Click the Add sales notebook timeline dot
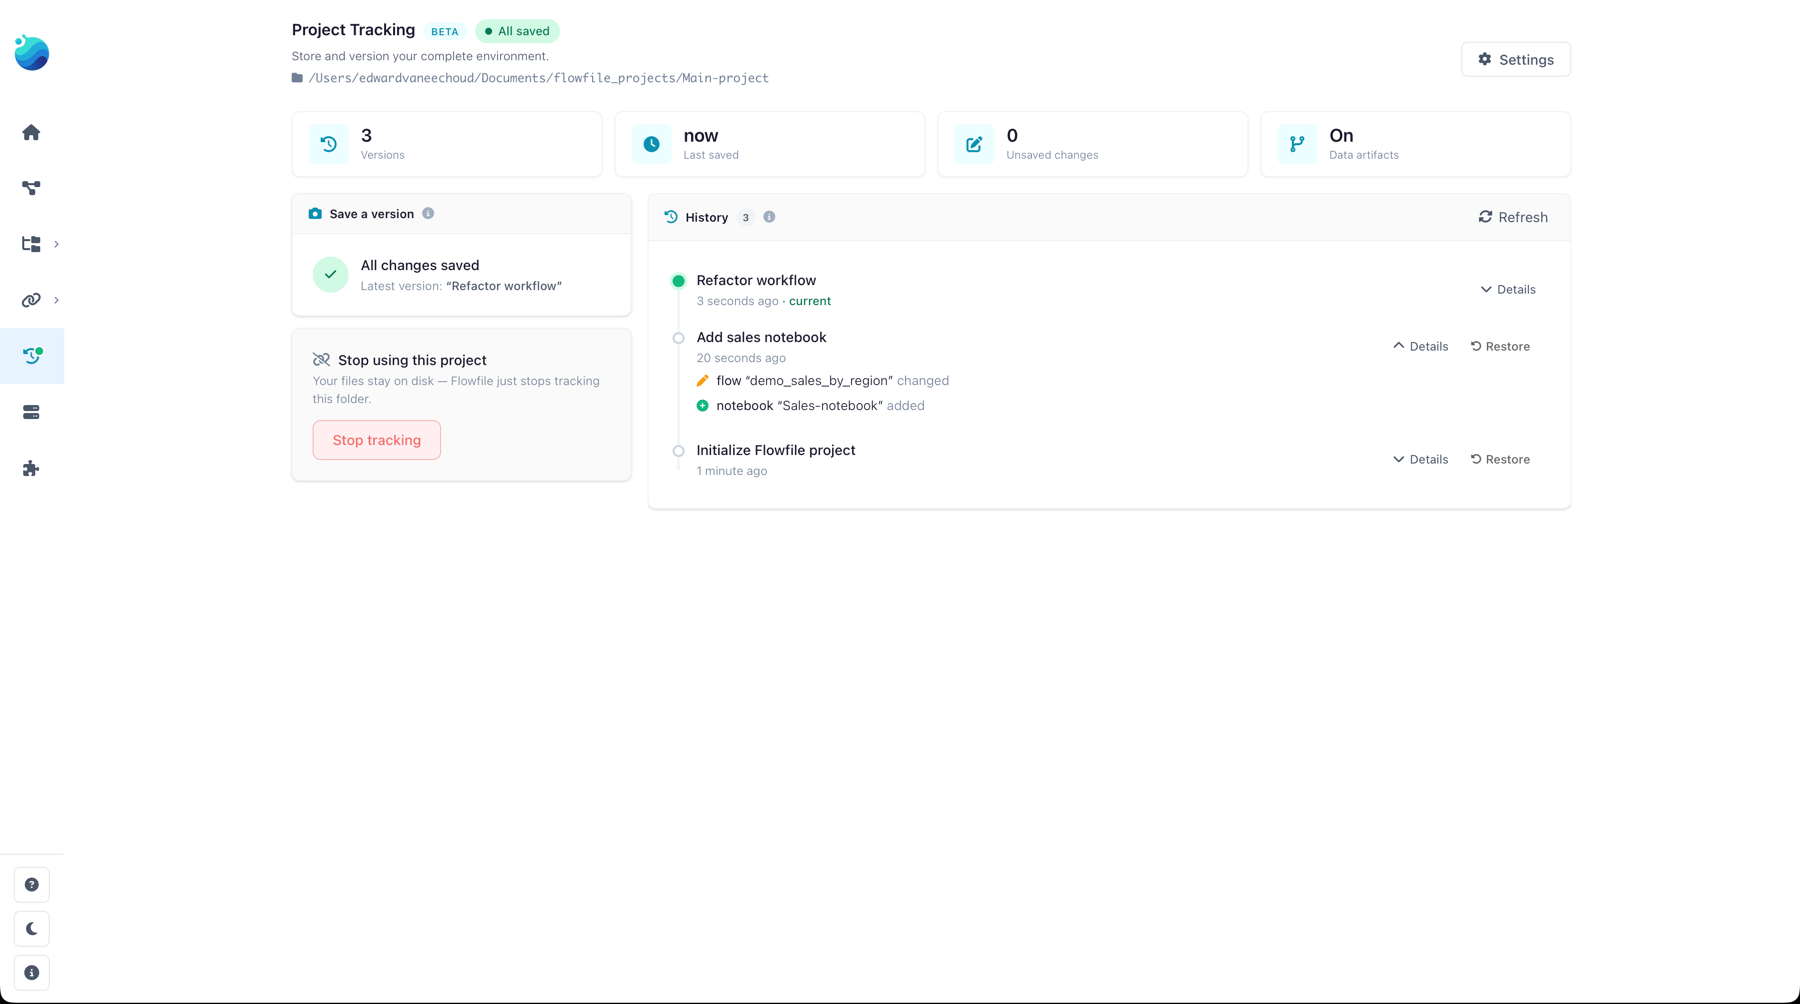This screenshot has width=1800, height=1004. (x=678, y=338)
